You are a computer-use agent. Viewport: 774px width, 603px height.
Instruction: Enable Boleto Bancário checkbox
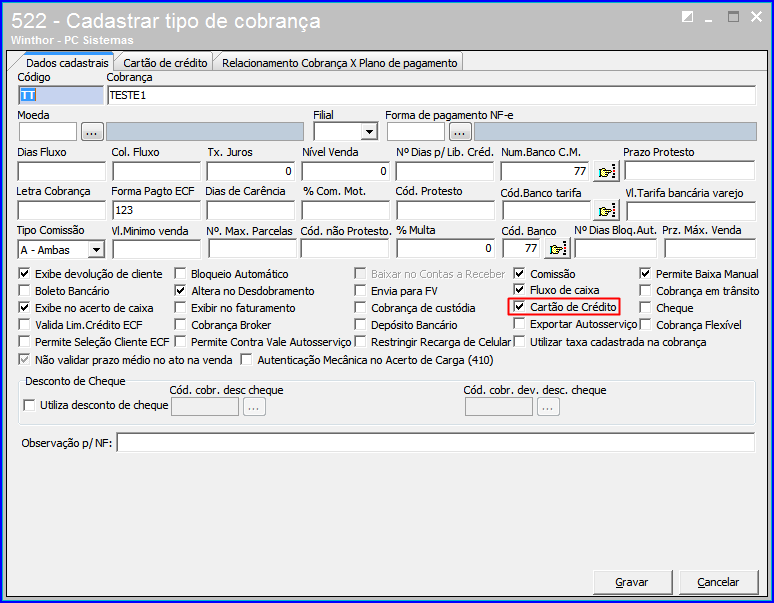pyautogui.click(x=24, y=290)
